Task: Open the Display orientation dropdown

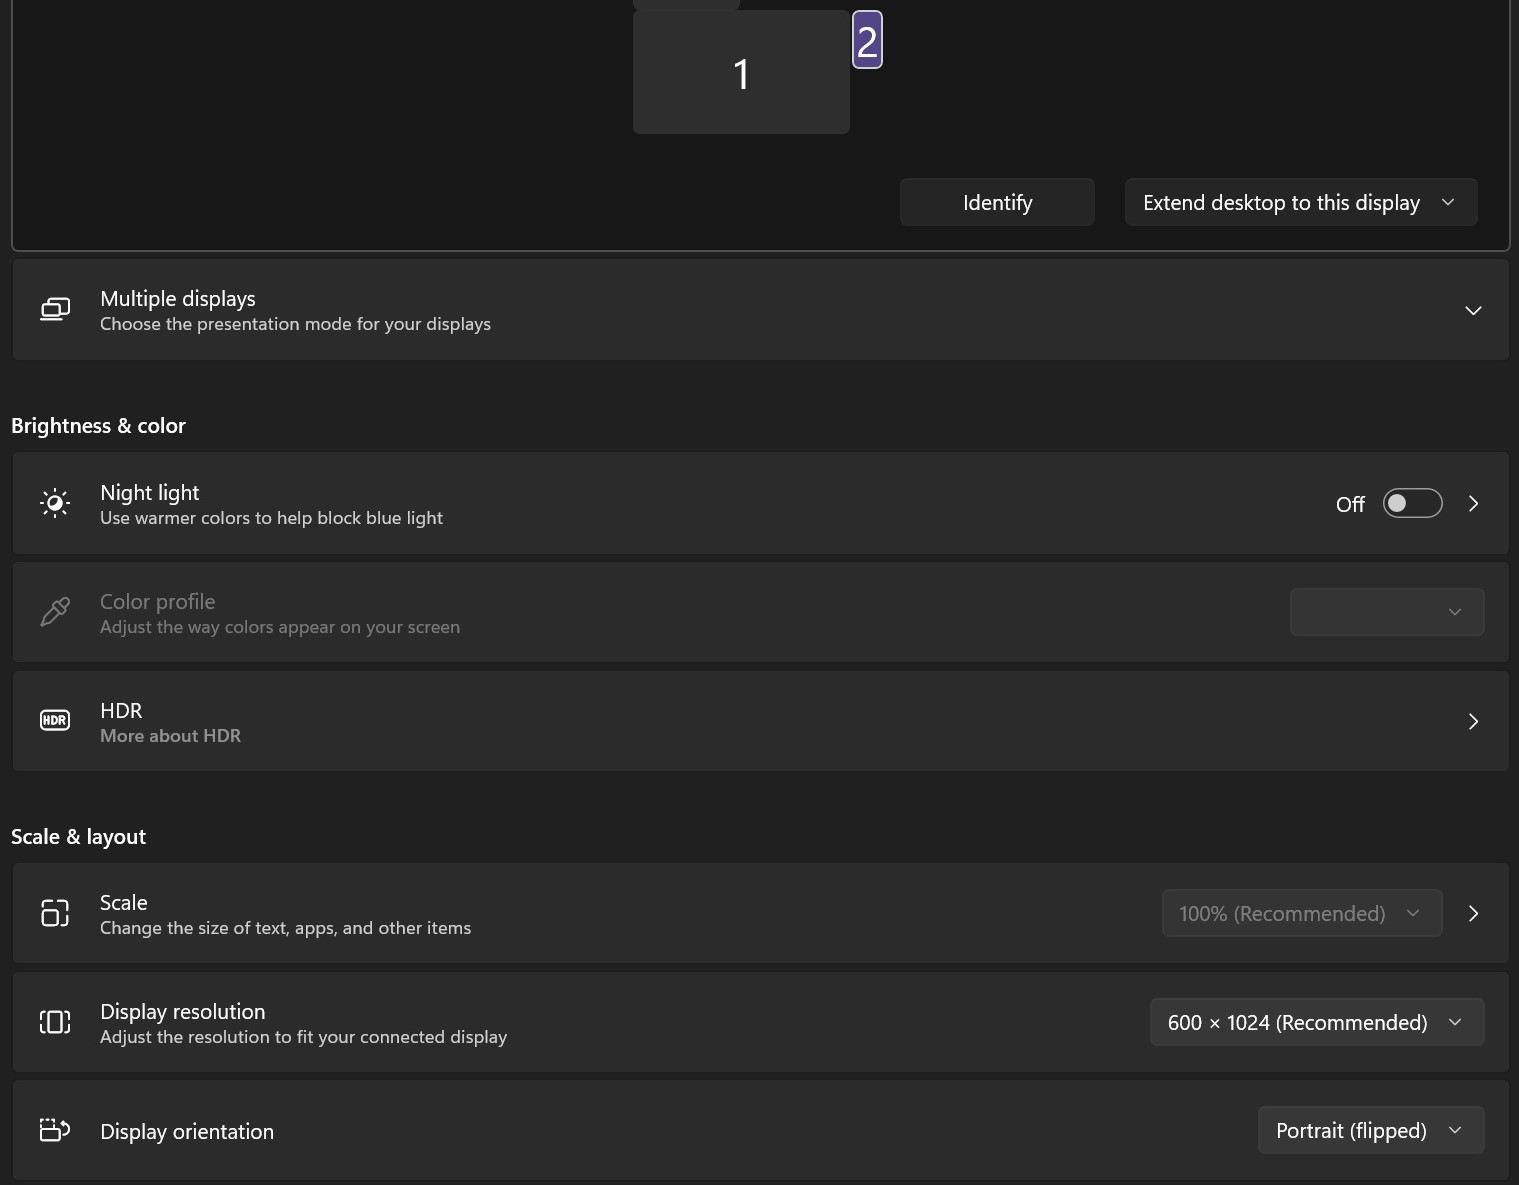Action: pyautogui.click(x=1370, y=1130)
